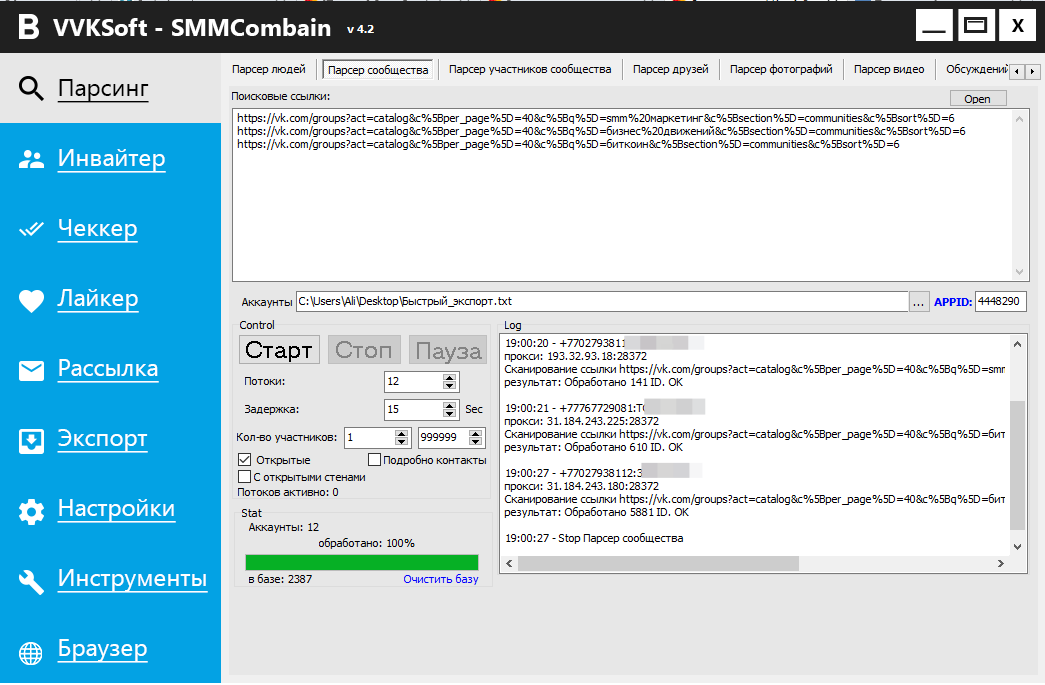Viewport: 1045px width, 685px height.
Task: Click the Стоп button
Action: 363,350
